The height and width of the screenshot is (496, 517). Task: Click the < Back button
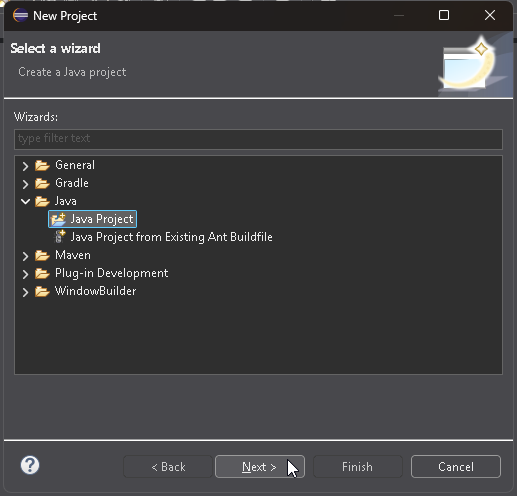click(x=168, y=466)
